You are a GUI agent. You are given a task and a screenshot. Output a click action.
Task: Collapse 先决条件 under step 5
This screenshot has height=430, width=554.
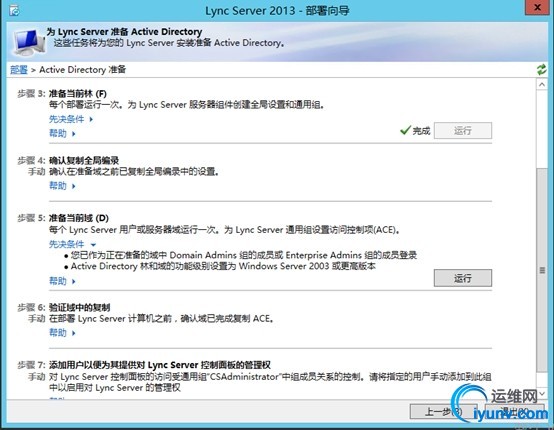(72, 244)
